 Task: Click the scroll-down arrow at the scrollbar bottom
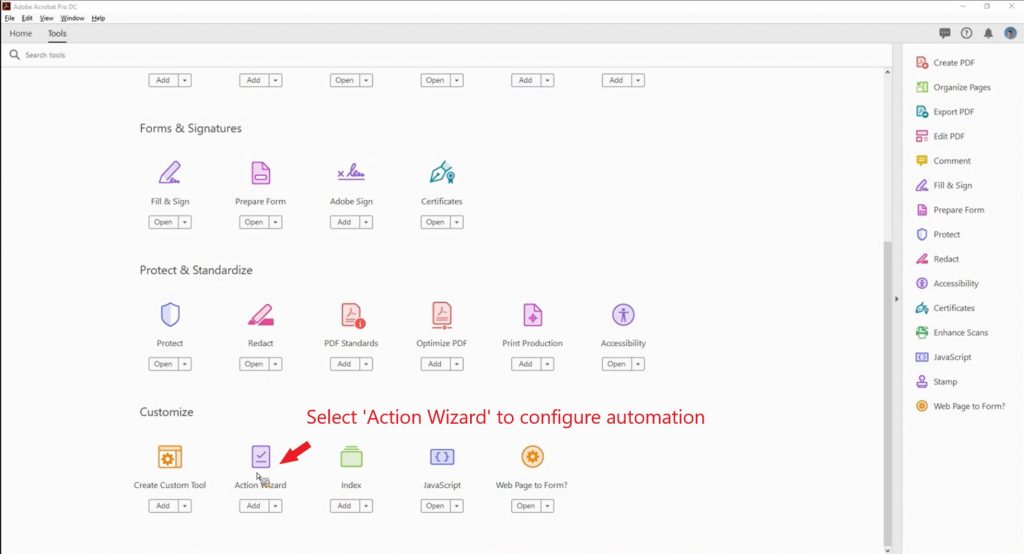[x=887, y=550]
